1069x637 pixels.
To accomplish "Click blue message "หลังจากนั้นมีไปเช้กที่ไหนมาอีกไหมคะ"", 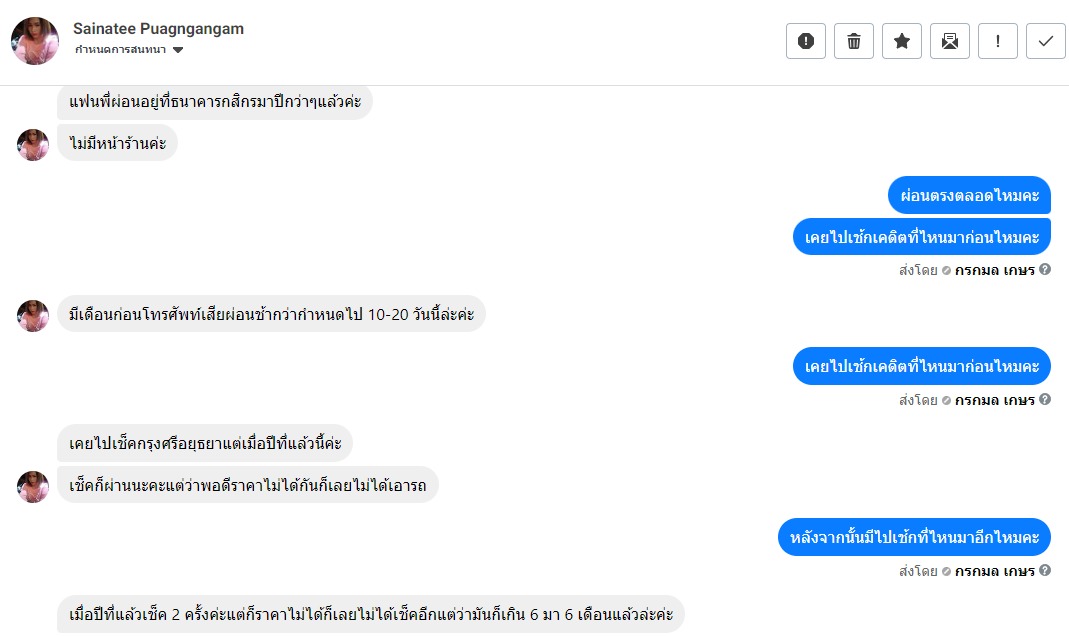I will 914,537.
